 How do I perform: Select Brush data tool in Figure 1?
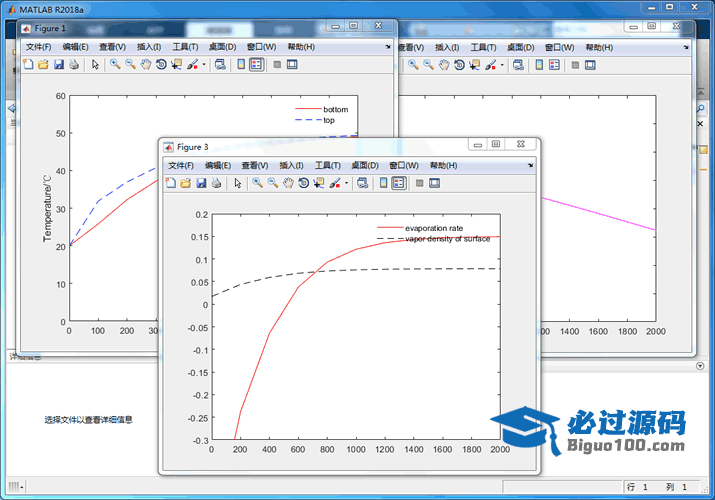click(192, 65)
